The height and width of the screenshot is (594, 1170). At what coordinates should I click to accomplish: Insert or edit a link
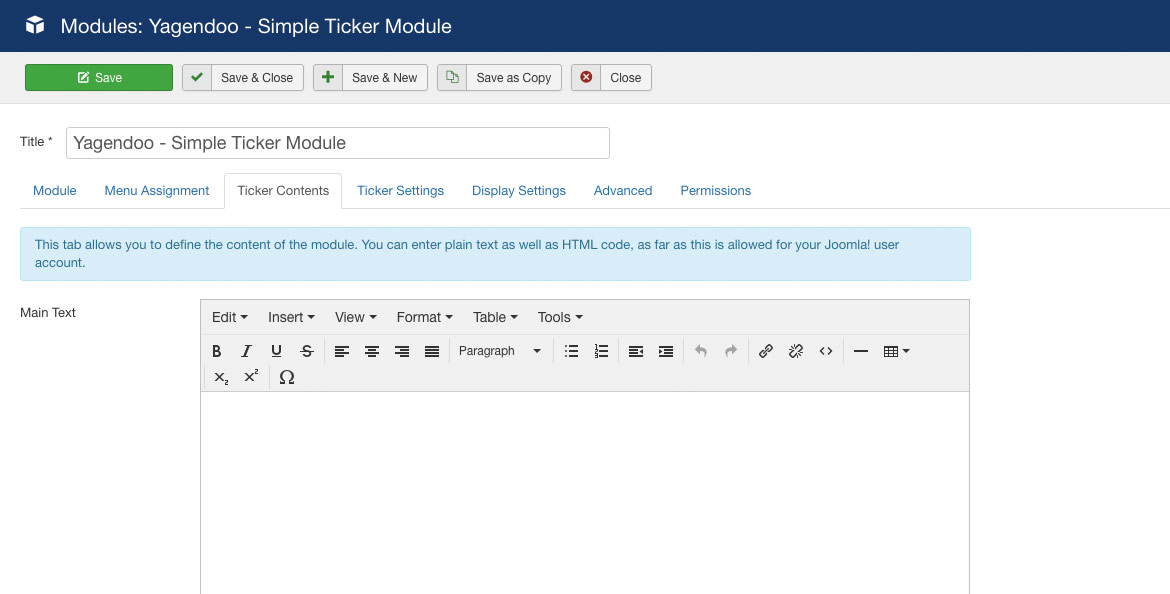click(x=766, y=351)
